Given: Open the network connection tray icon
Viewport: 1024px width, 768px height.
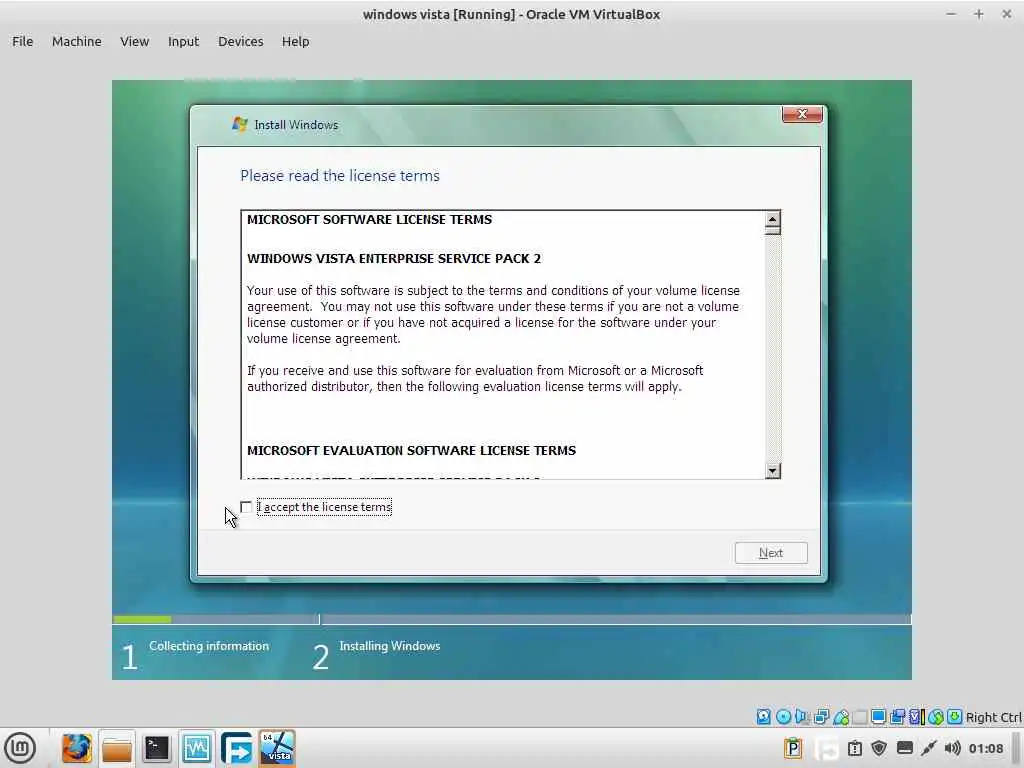Looking at the screenshot, I should point(929,748).
